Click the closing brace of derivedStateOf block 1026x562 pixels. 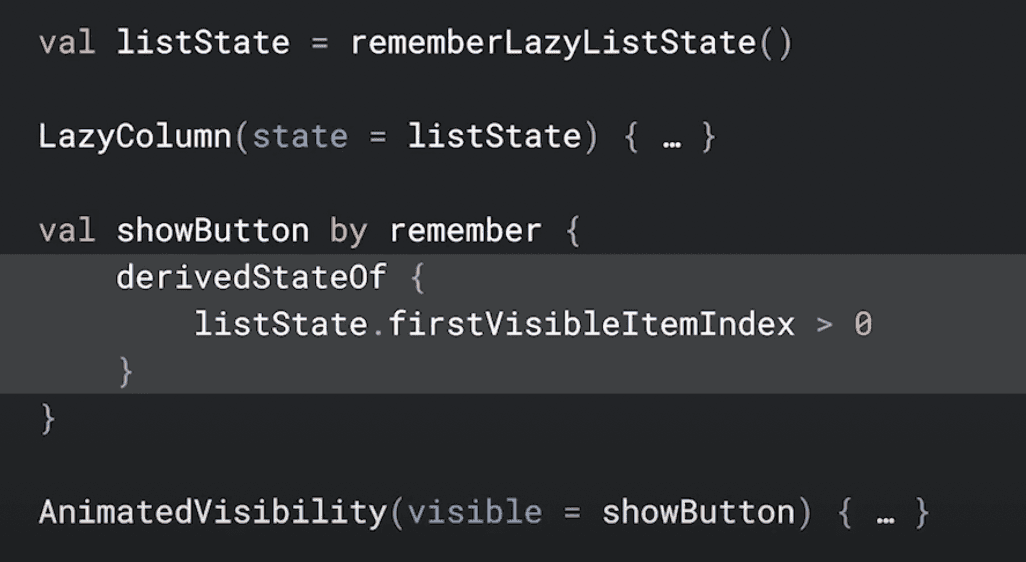coord(126,371)
